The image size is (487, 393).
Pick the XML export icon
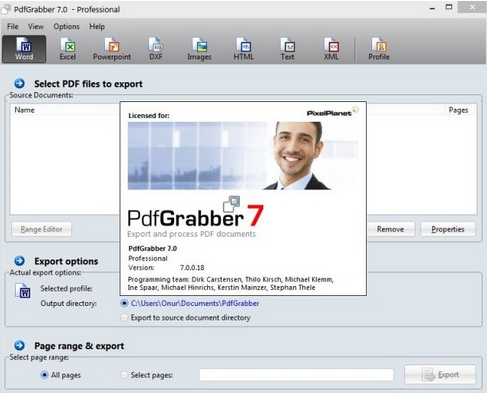pyautogui.click(x=331, y=49)
